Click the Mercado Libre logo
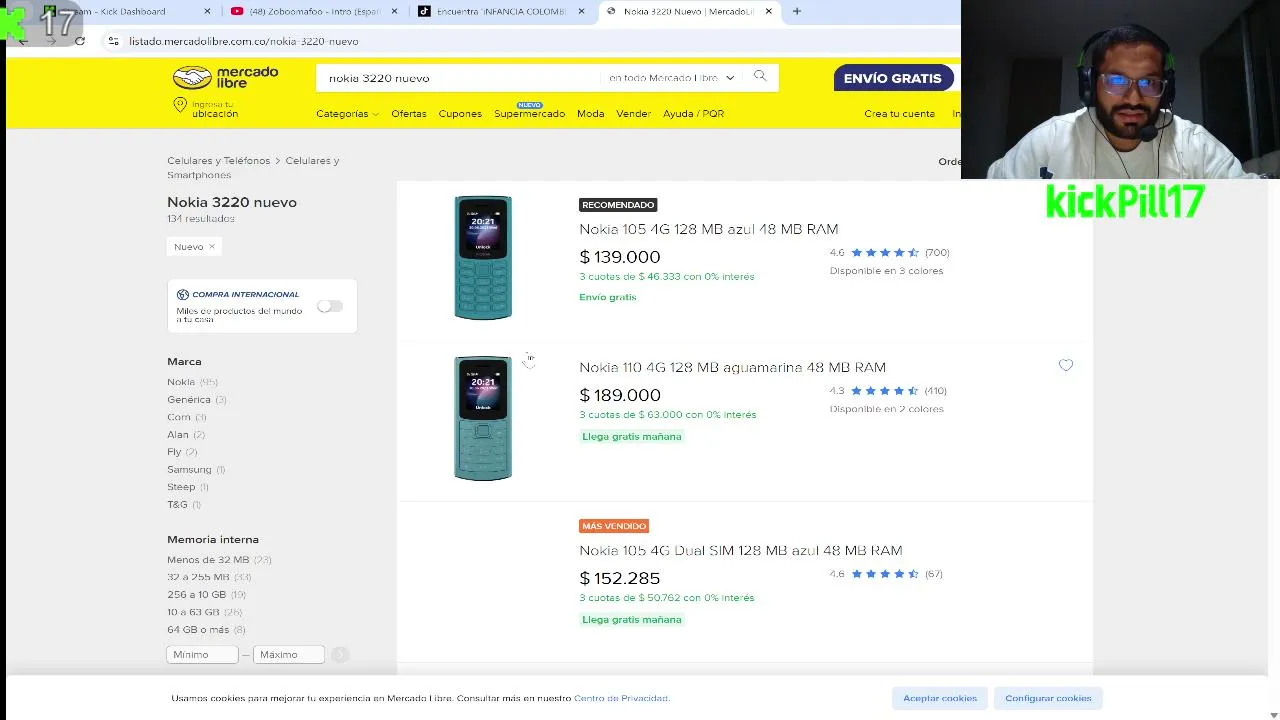The height and width of the screenshot is (720, 1280). tap(225, 77)
